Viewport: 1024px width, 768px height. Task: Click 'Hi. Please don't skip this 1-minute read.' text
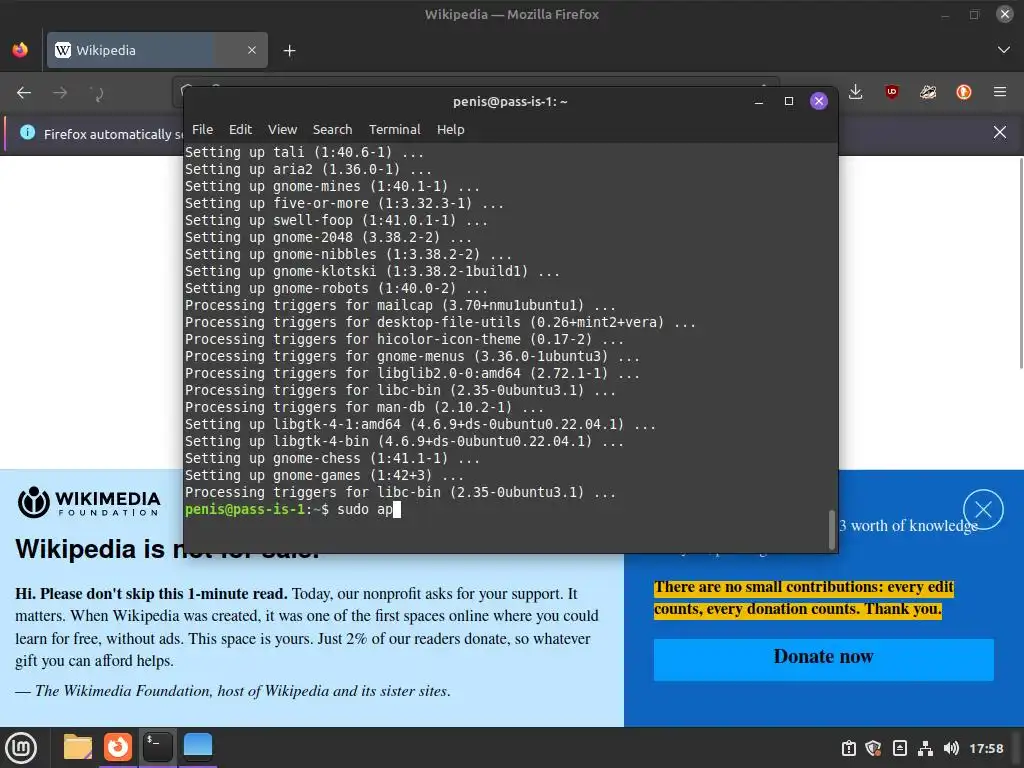coord(151,594)
